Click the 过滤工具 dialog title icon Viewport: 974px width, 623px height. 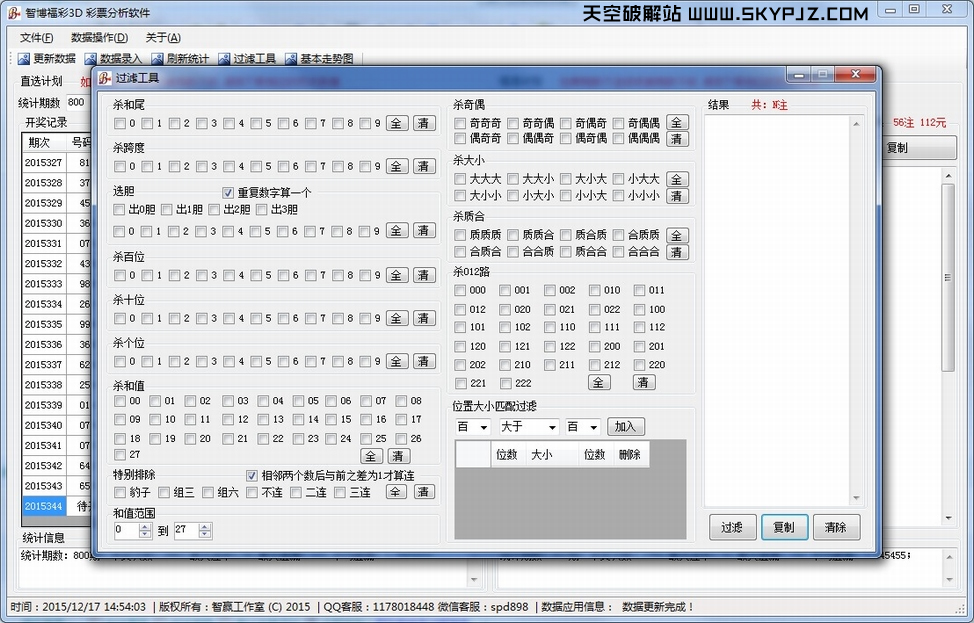pos(104,77)
